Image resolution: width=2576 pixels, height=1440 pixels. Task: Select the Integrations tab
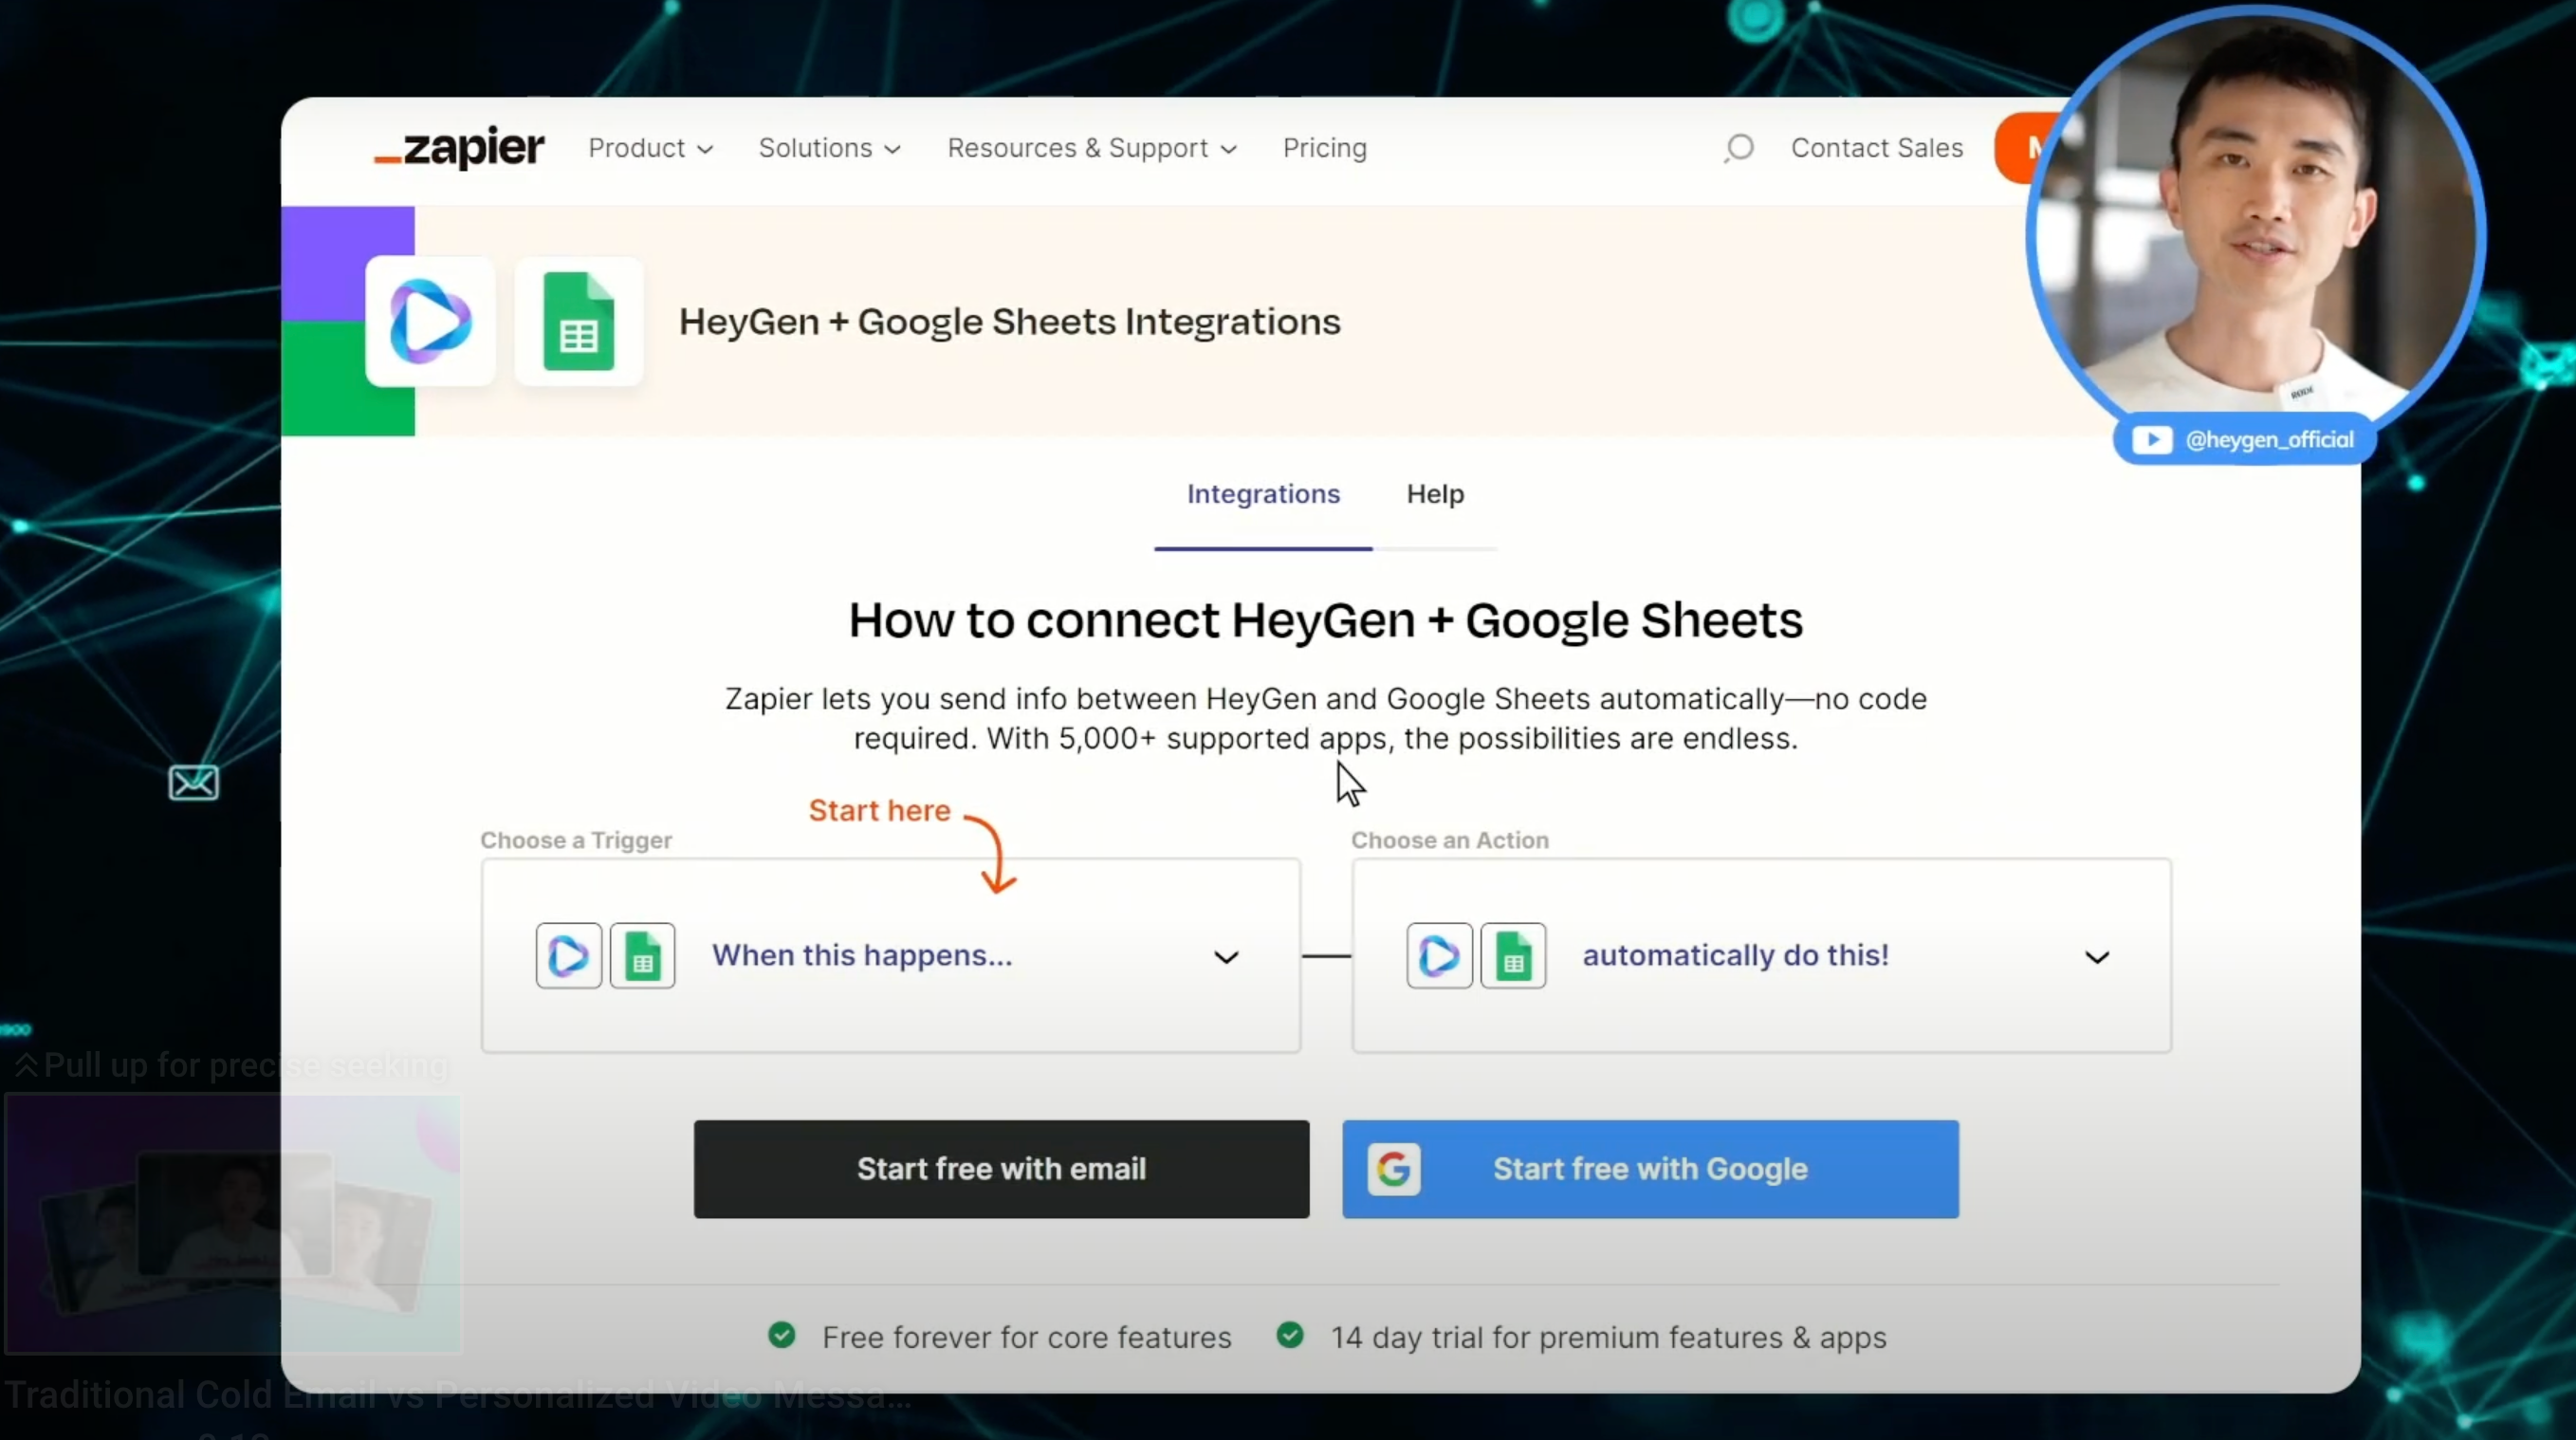(x=1263, y=494)
